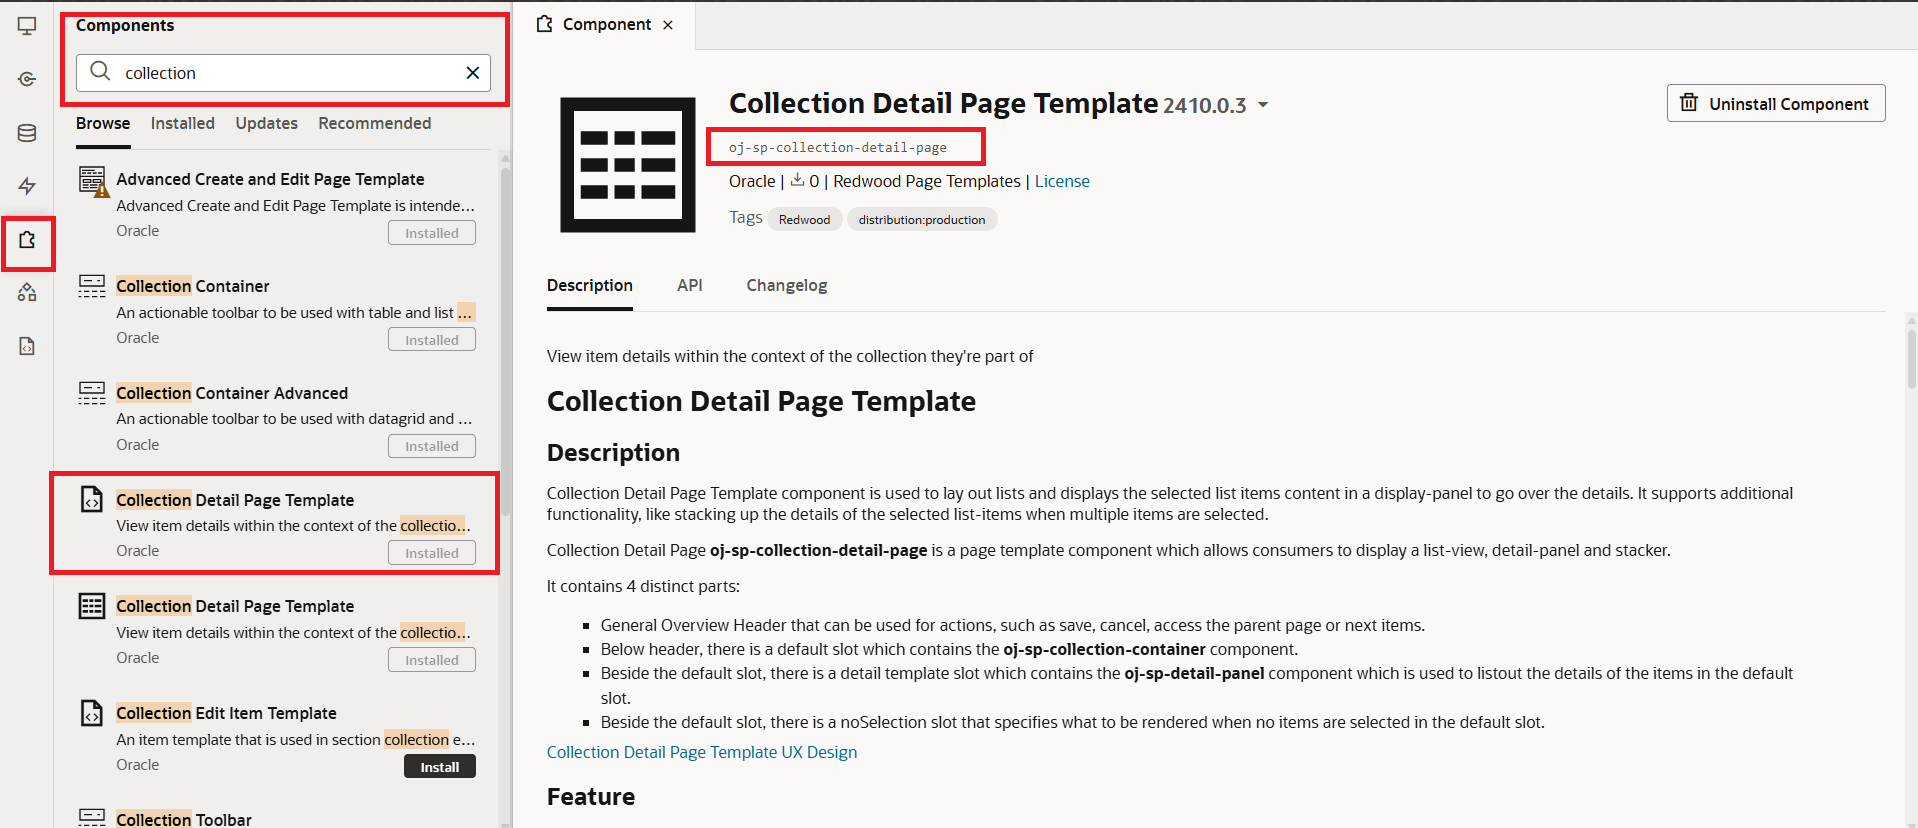
Task: Click the trash icon in Uninstall Component
Action: coord(1689,103)
